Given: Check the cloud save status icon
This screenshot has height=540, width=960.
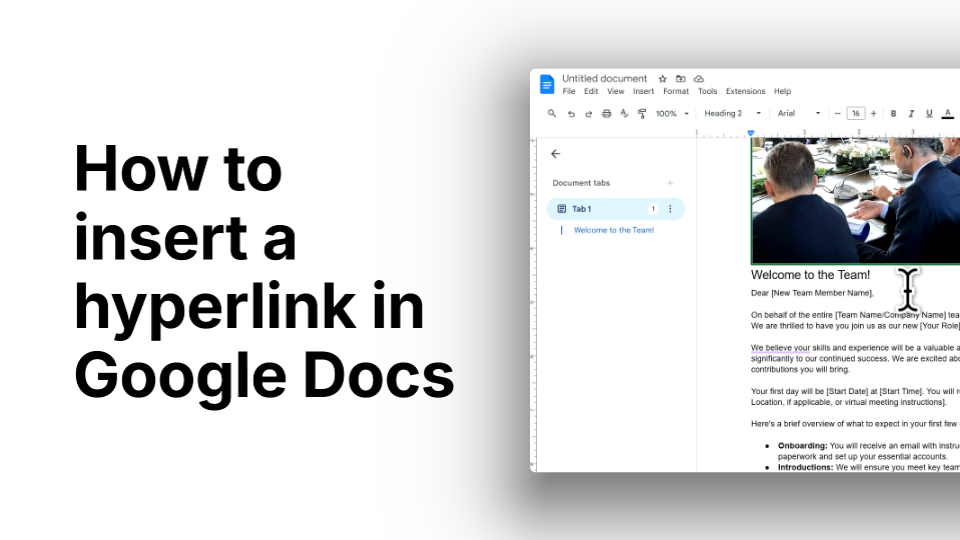Looking at the screenshot, I should 699,79.
